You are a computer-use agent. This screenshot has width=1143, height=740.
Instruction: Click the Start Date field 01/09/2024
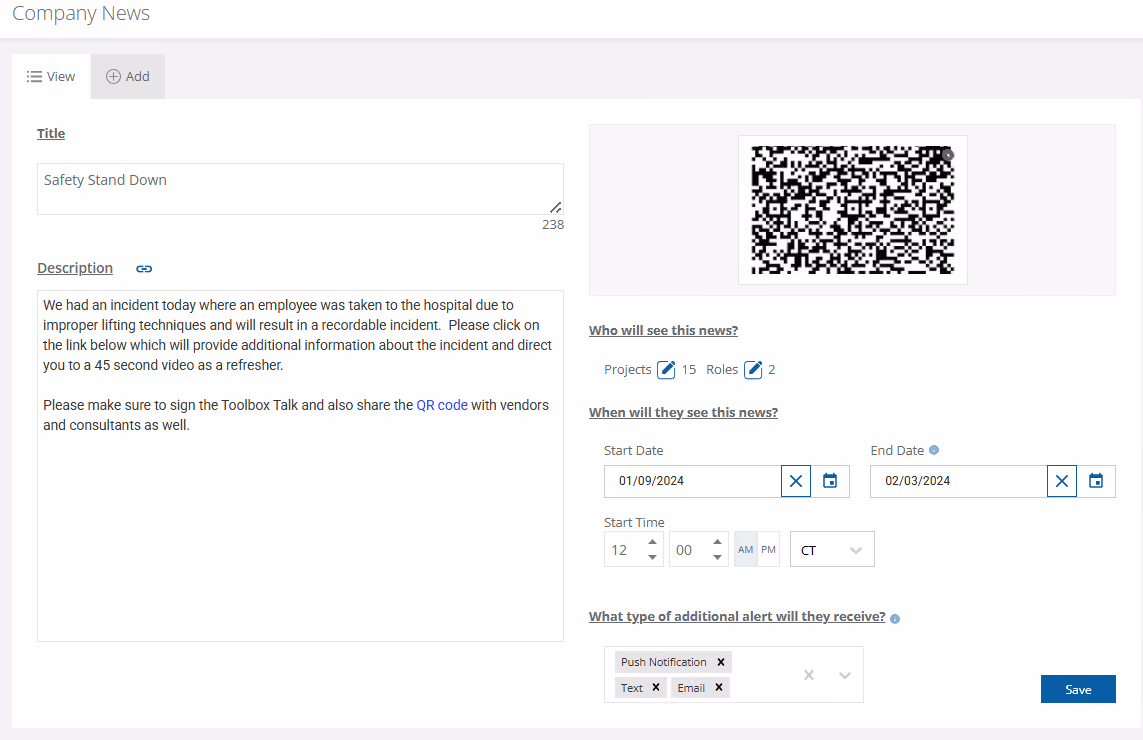[693, 481]
